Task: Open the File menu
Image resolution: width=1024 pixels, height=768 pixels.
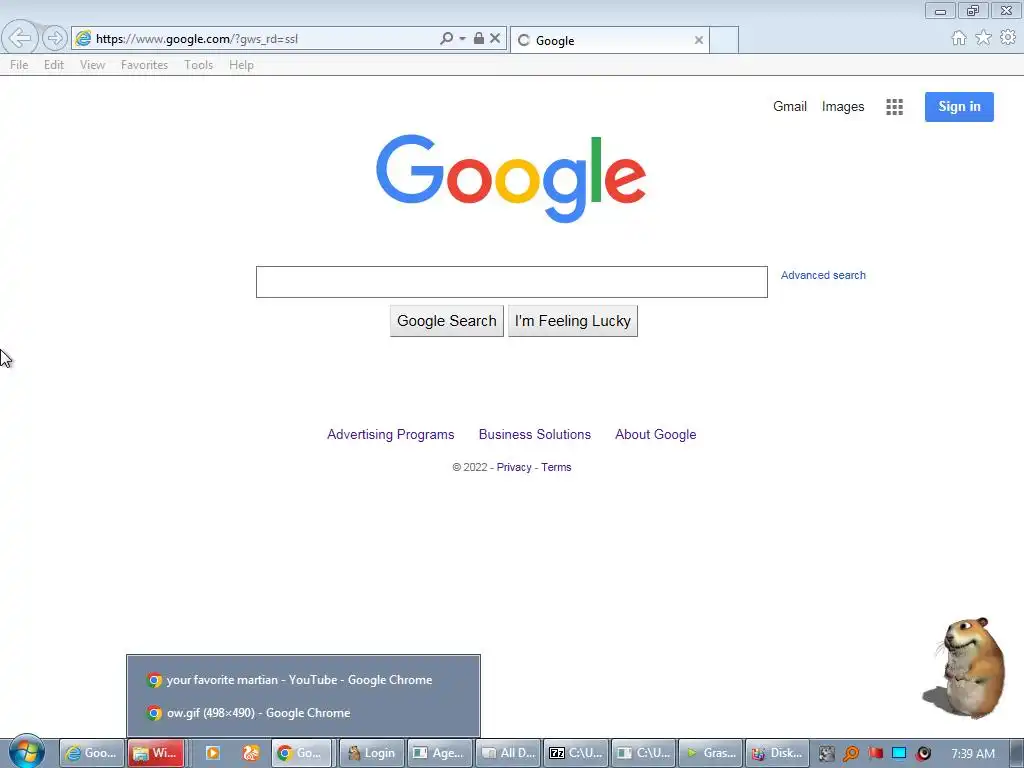Action: point(19,65)
